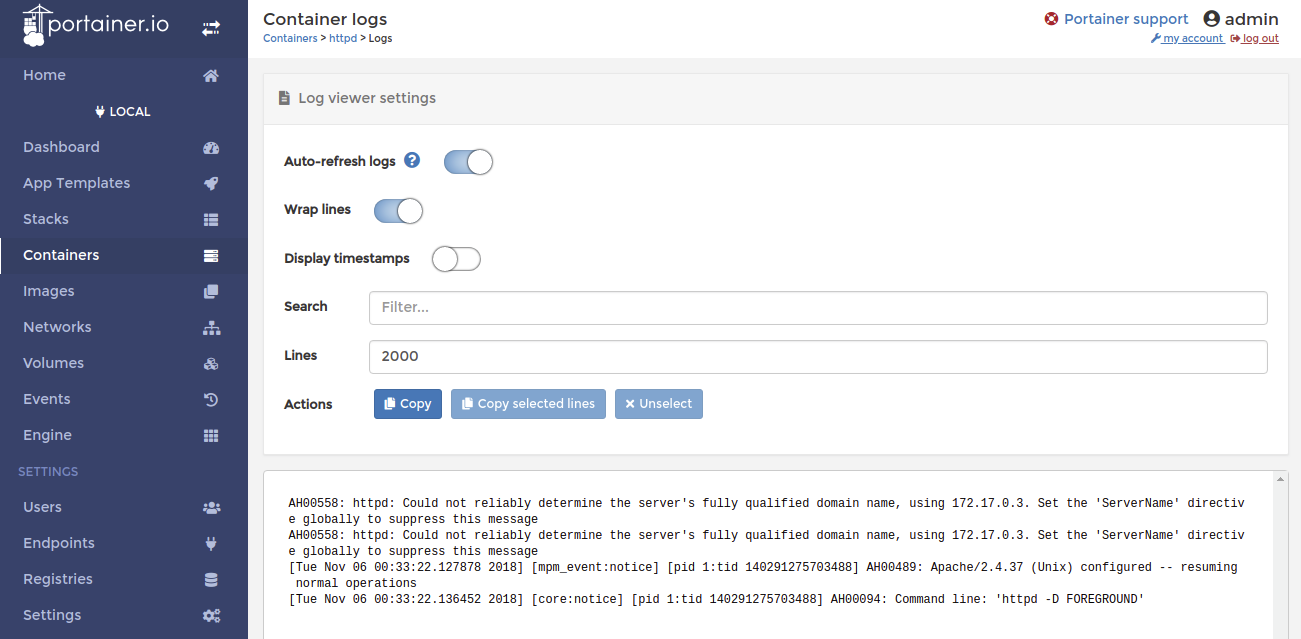Focus the Search filter input field
This screenshot has width=1301, height=639.
click(x=817, y=308)
